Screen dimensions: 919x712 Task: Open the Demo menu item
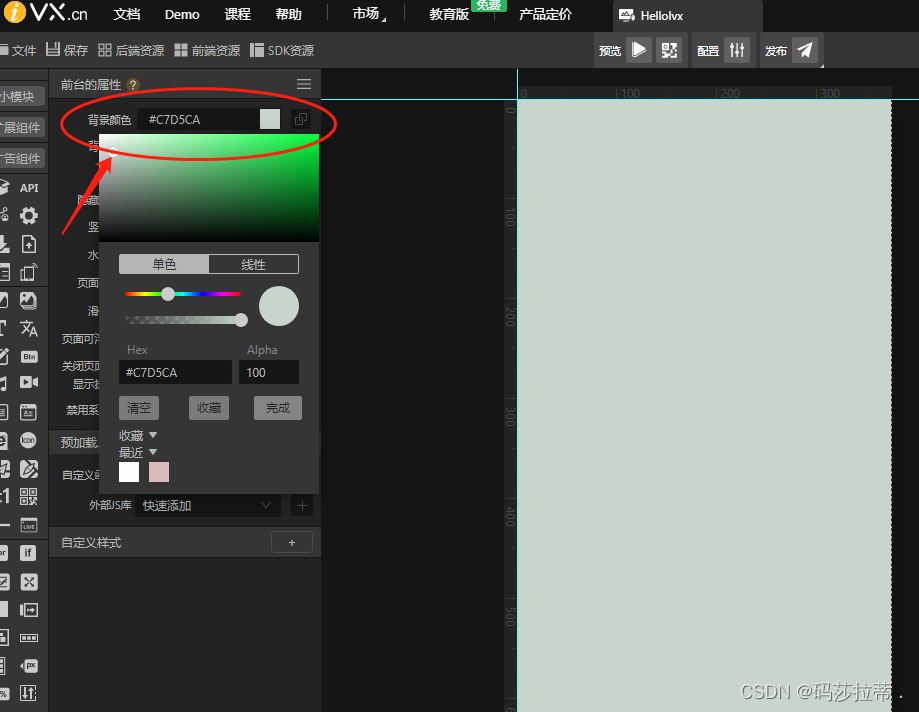(x=182, y=15)
